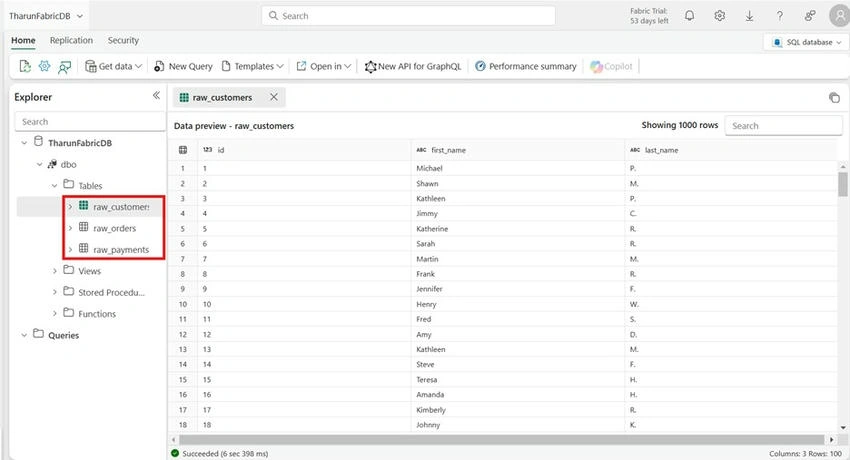Click the Explorer Search field
Viewport: 850px width, 460px height.
pyautogui.click(x=90, y=121)
